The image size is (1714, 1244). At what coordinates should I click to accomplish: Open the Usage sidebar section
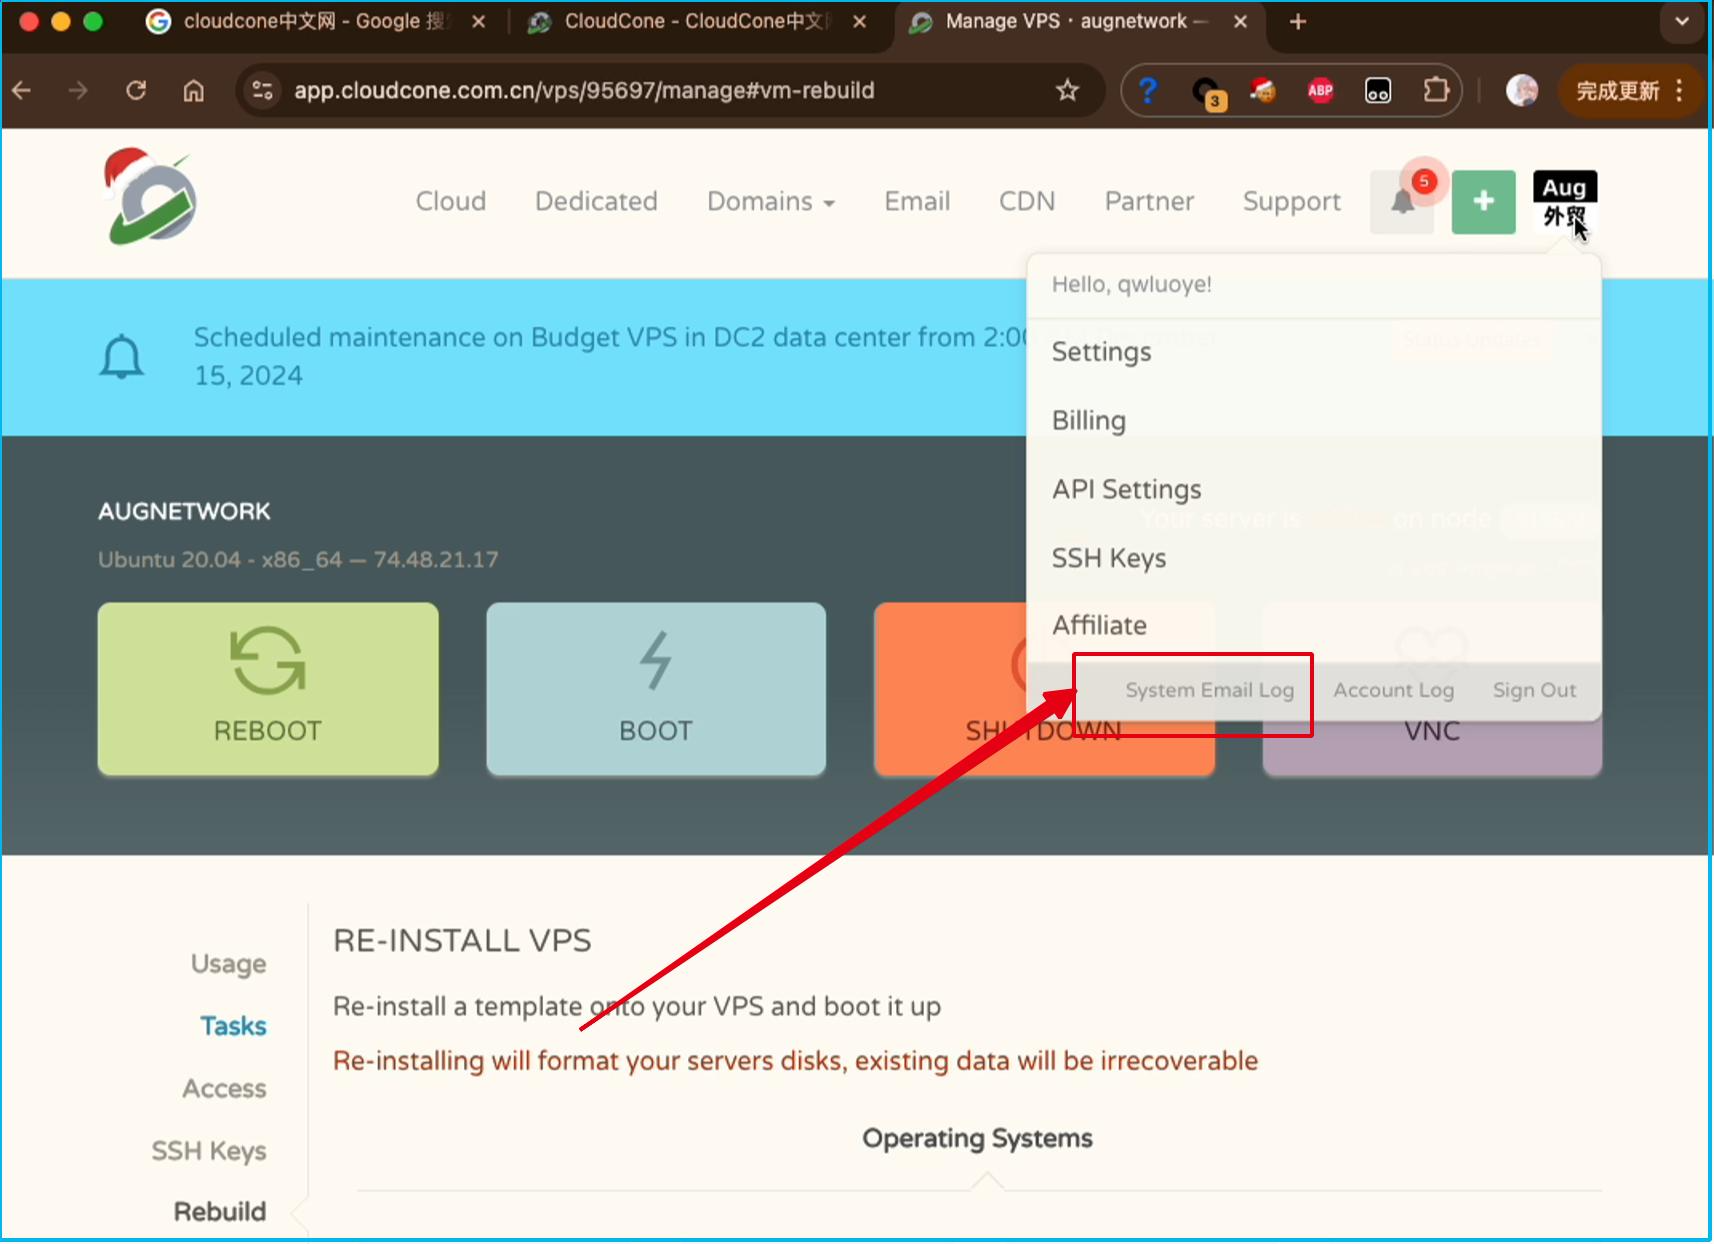[229, 964]
